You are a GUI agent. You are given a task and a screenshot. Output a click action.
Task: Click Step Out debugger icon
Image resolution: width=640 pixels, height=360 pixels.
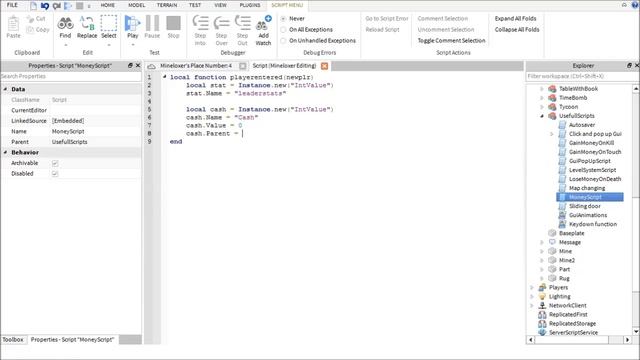tap(243, 23)
